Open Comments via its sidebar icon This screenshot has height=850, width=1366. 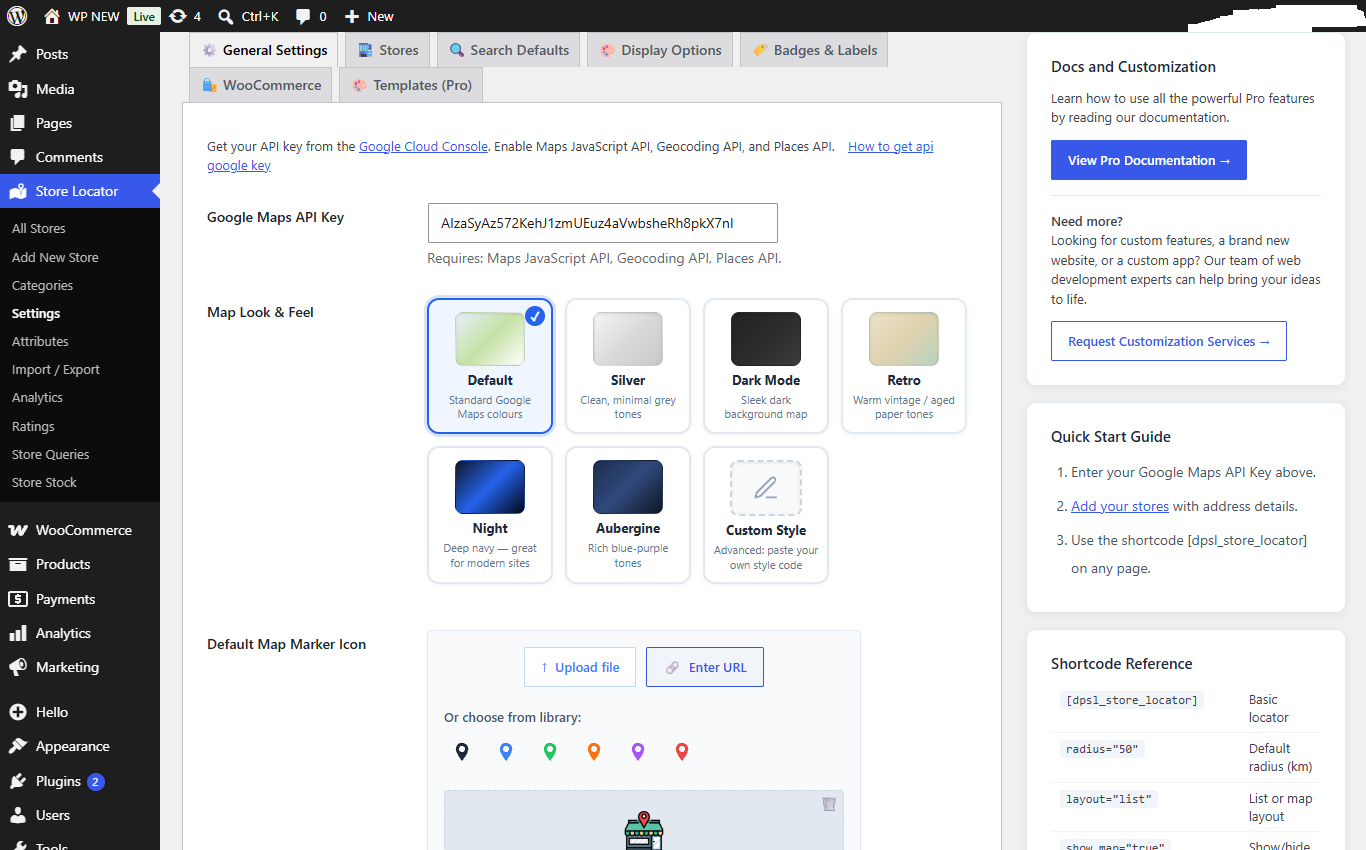tap(18, 157)
